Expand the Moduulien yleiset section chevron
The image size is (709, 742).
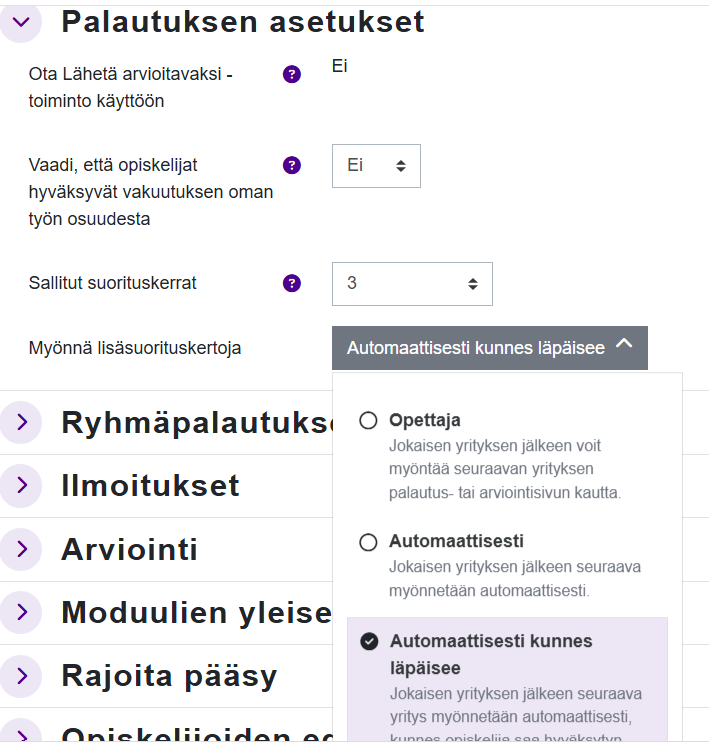(21, 612)
